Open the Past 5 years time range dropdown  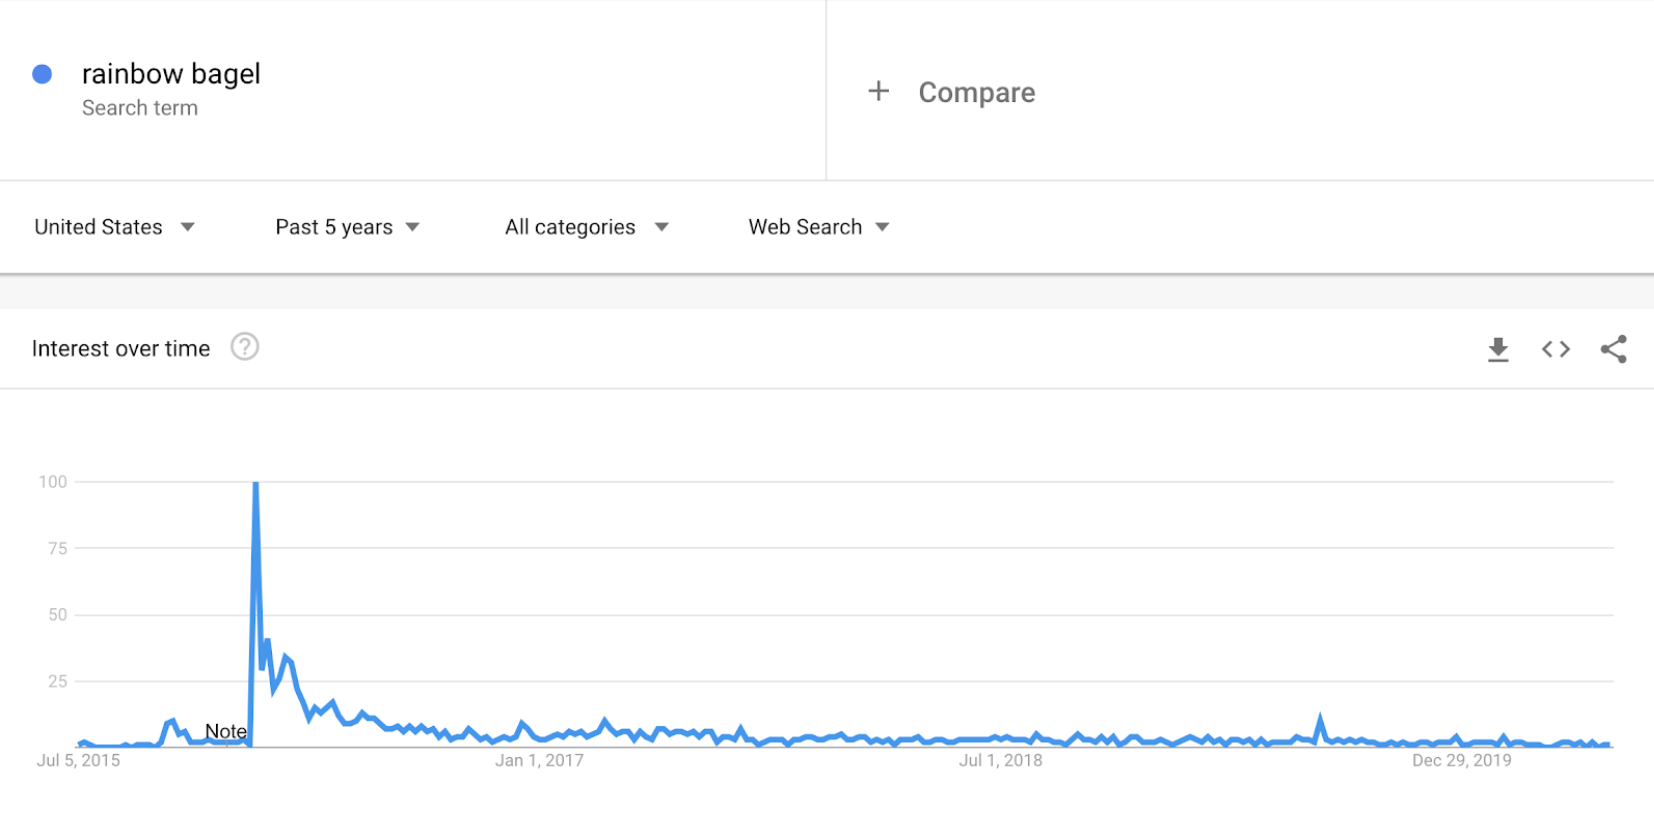click(347, 227)
